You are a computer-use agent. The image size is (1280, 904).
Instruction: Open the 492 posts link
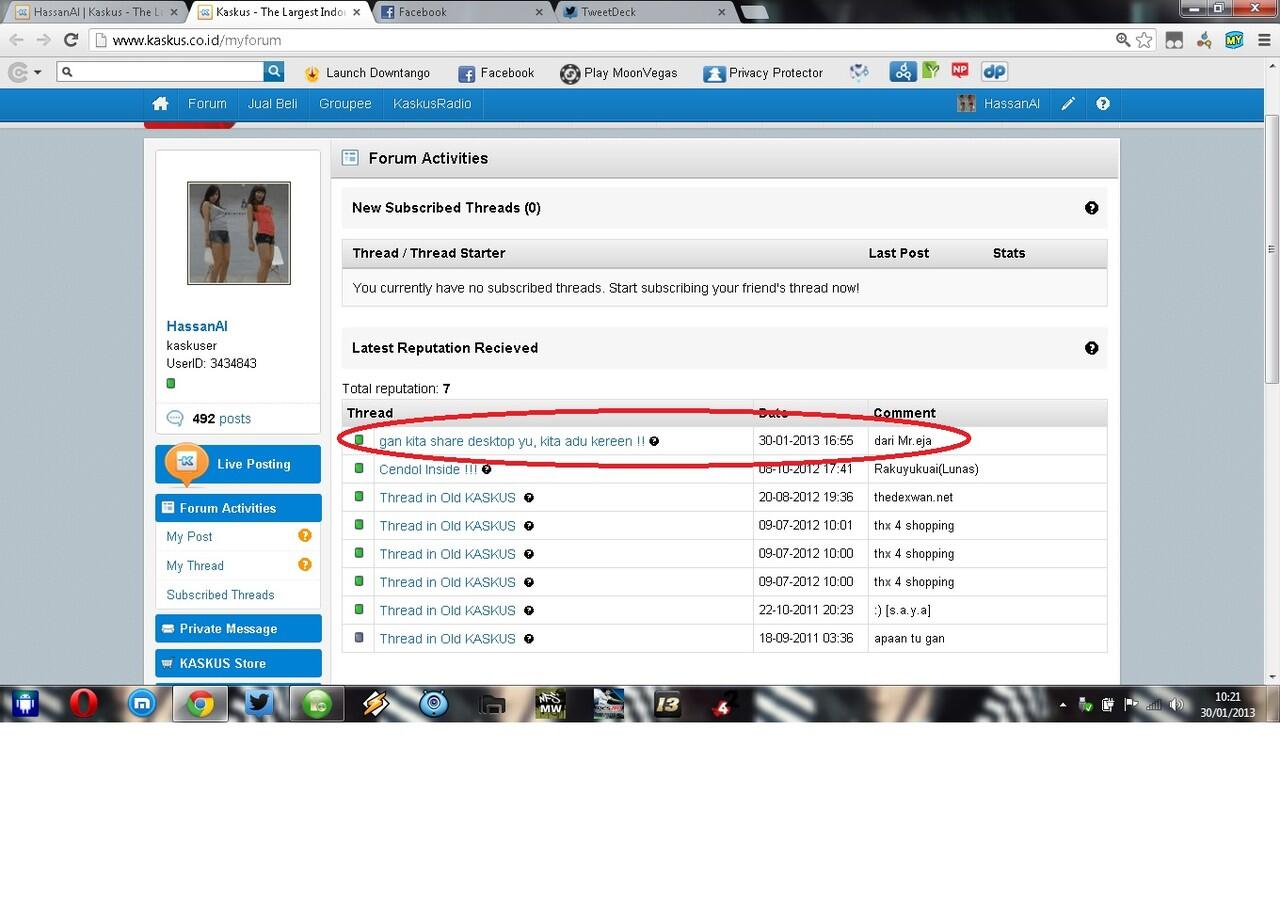pos(221,419)
